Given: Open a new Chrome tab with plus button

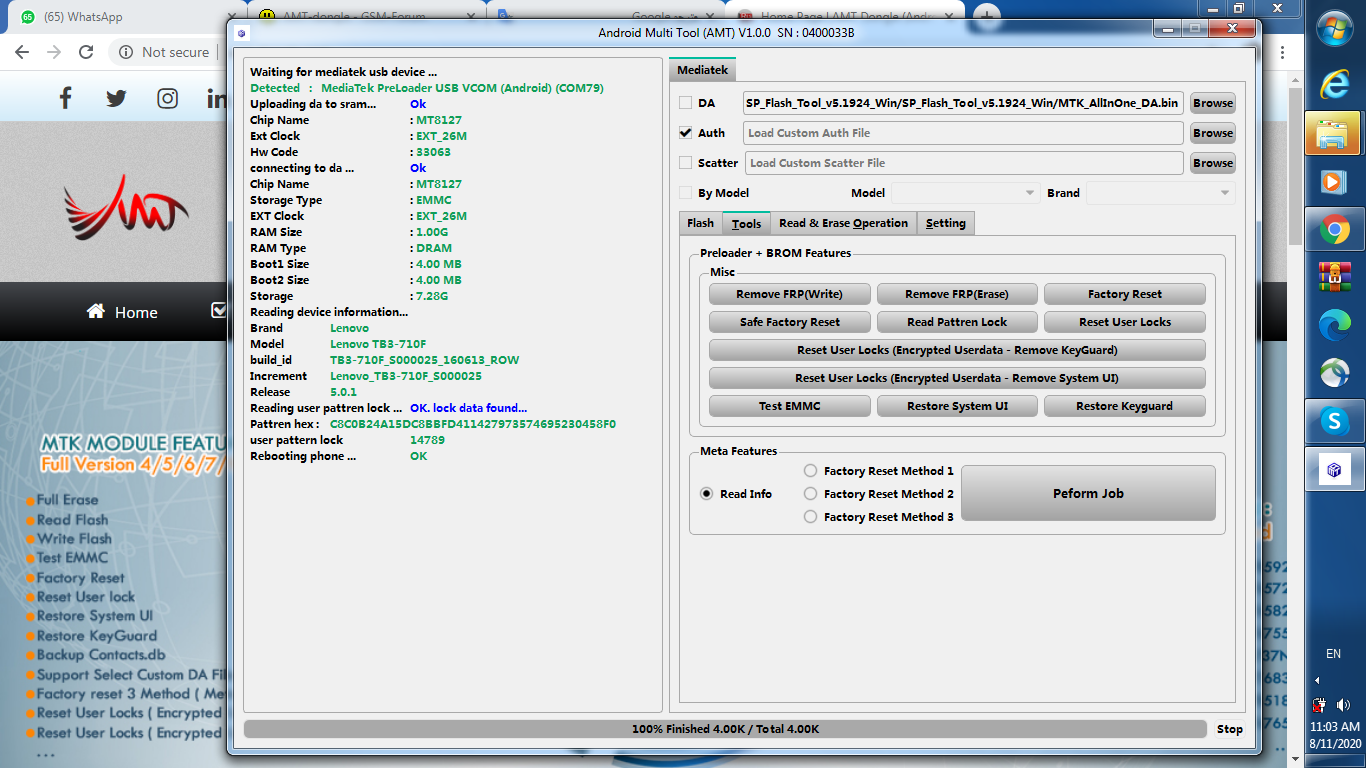Looking at the screenshot, I should 987,15.
